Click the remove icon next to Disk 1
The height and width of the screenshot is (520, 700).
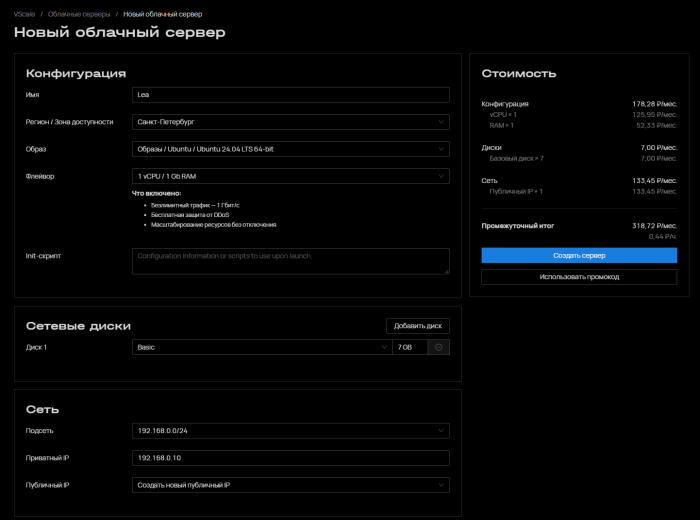[439, 347]
